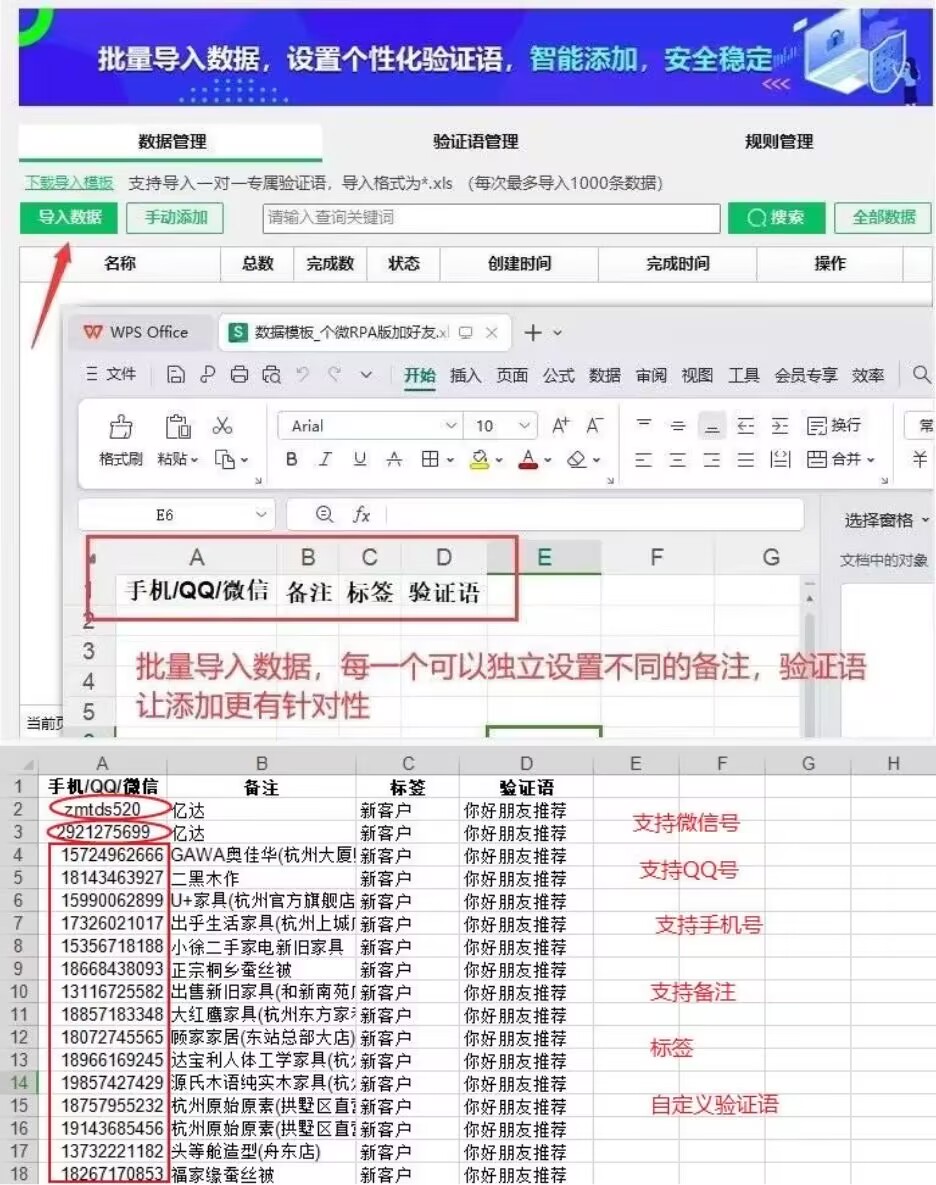Screen dimensions: 936x1185
Task: Click the Print icon in quick toolbar
Action: (240, 375)
